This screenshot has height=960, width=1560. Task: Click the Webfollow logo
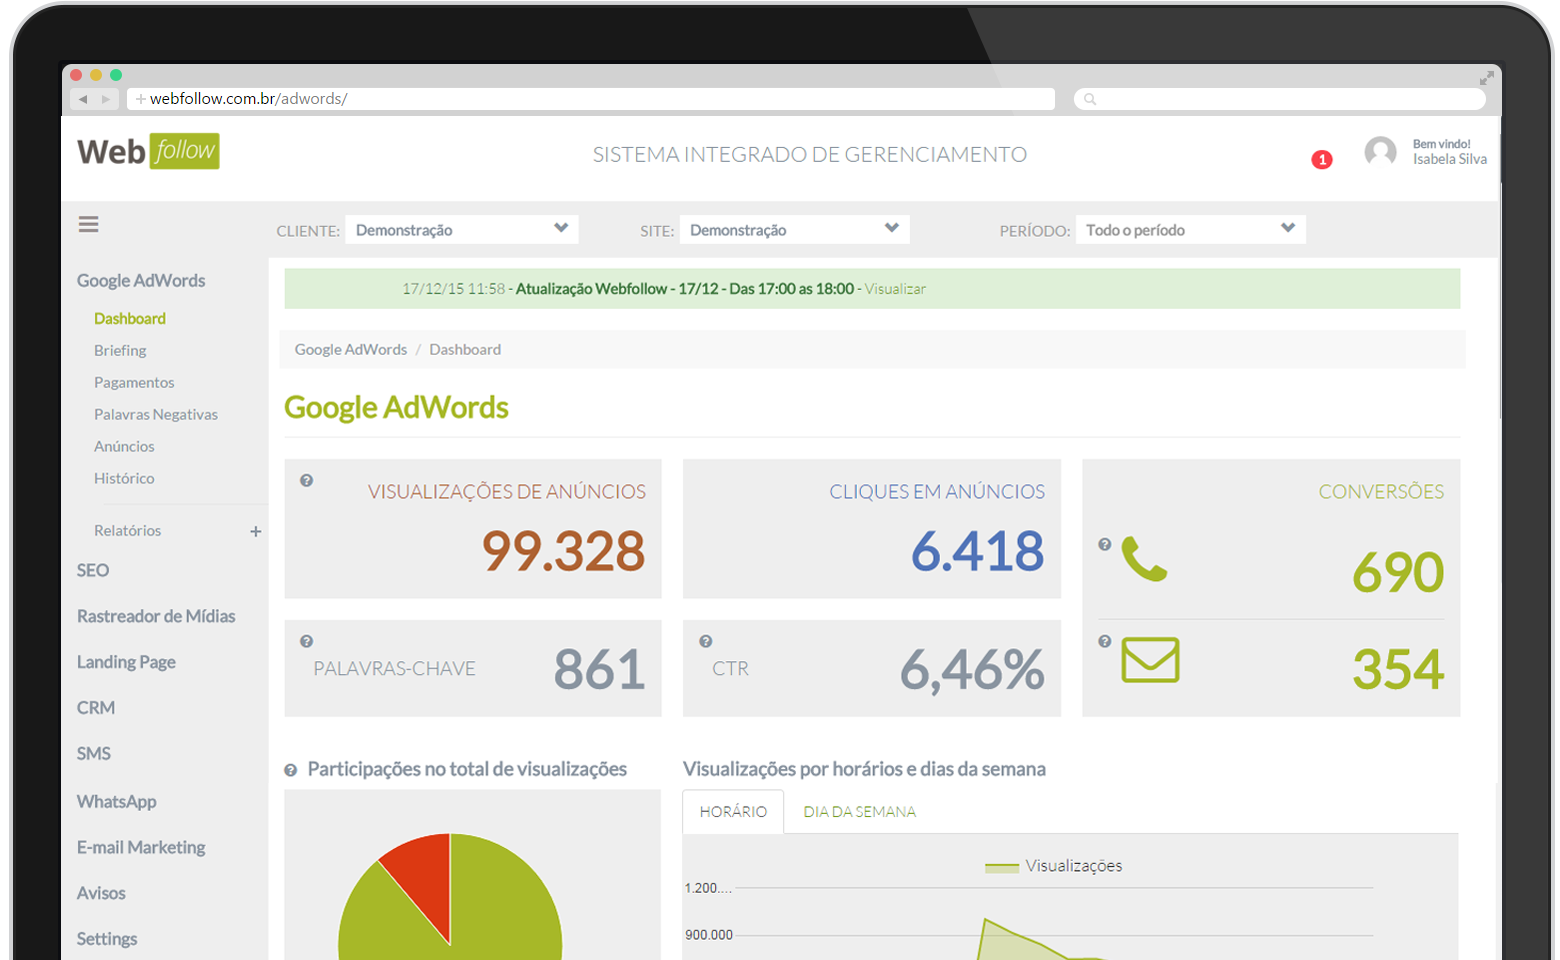click(148, 151)
